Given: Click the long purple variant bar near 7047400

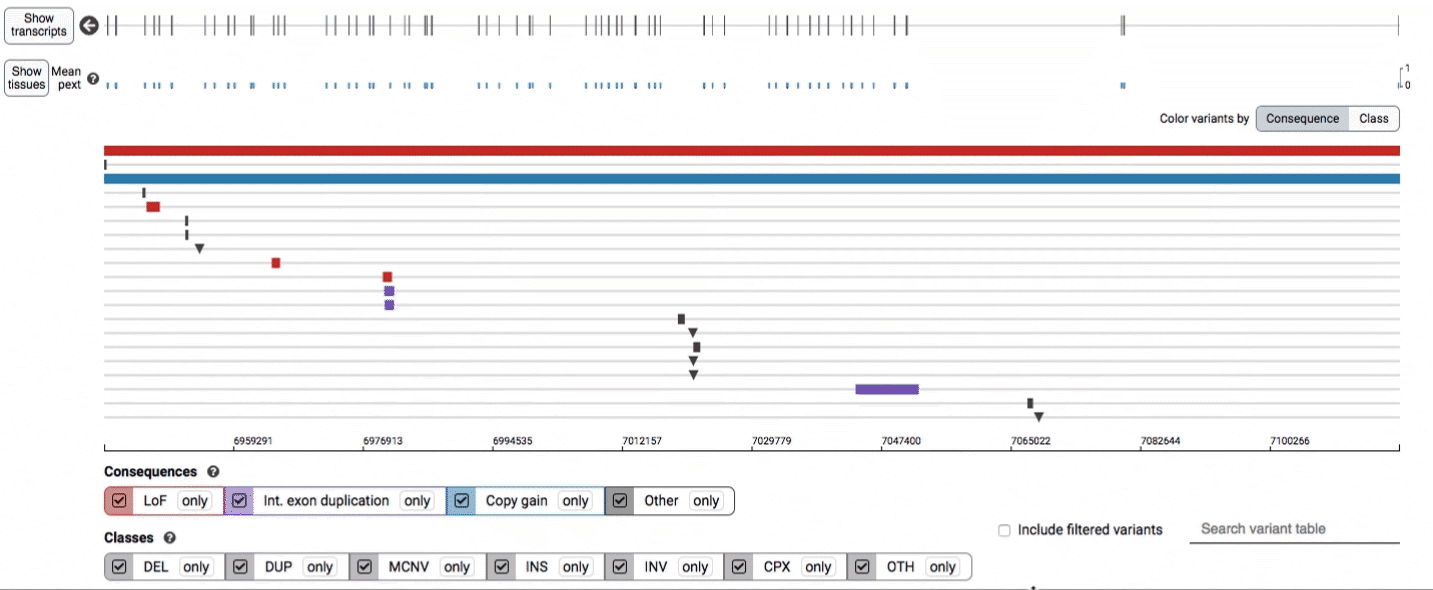Looking at the screenshot, I should [886, 389].
